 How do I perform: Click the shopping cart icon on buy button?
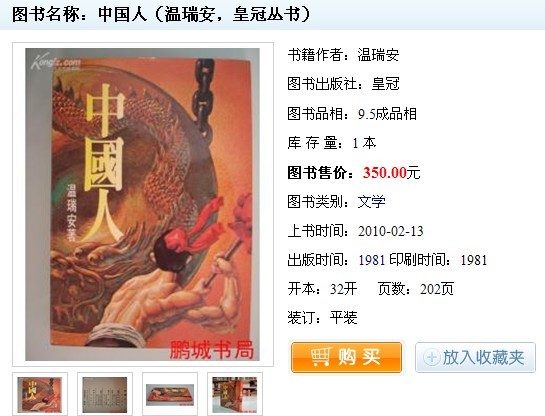click(x=321, y=357)
